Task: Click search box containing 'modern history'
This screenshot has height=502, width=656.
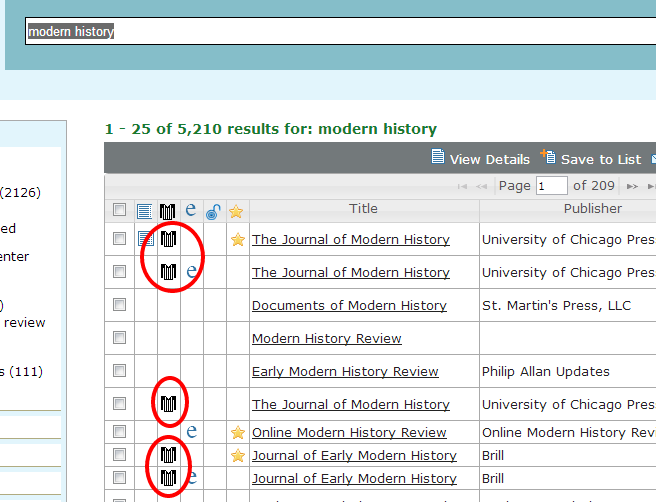Action: point(340,31)
